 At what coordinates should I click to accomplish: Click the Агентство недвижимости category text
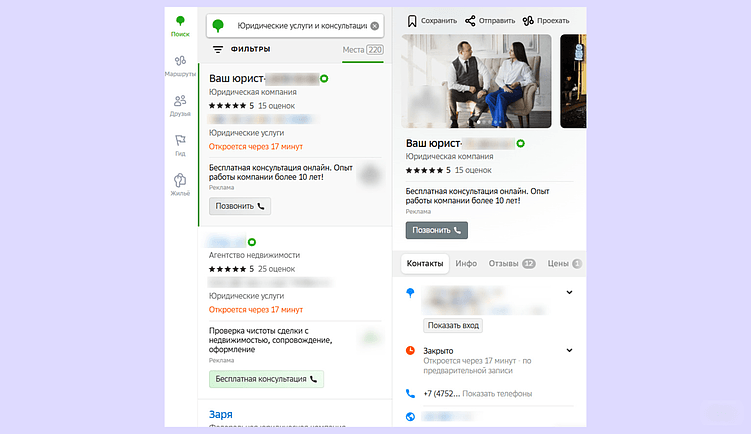coord(254,255)
